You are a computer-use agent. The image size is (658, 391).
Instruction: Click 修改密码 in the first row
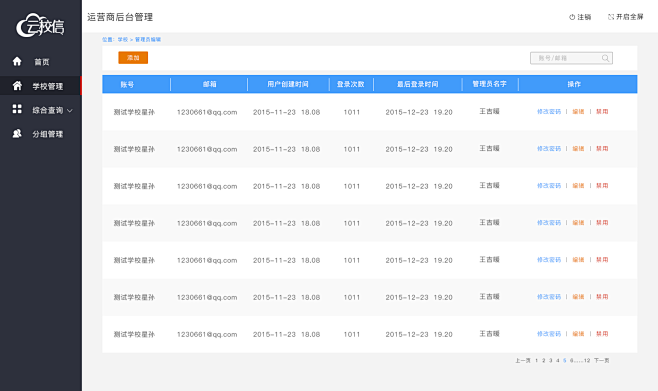pyautogui.click(x=549, y=112)
